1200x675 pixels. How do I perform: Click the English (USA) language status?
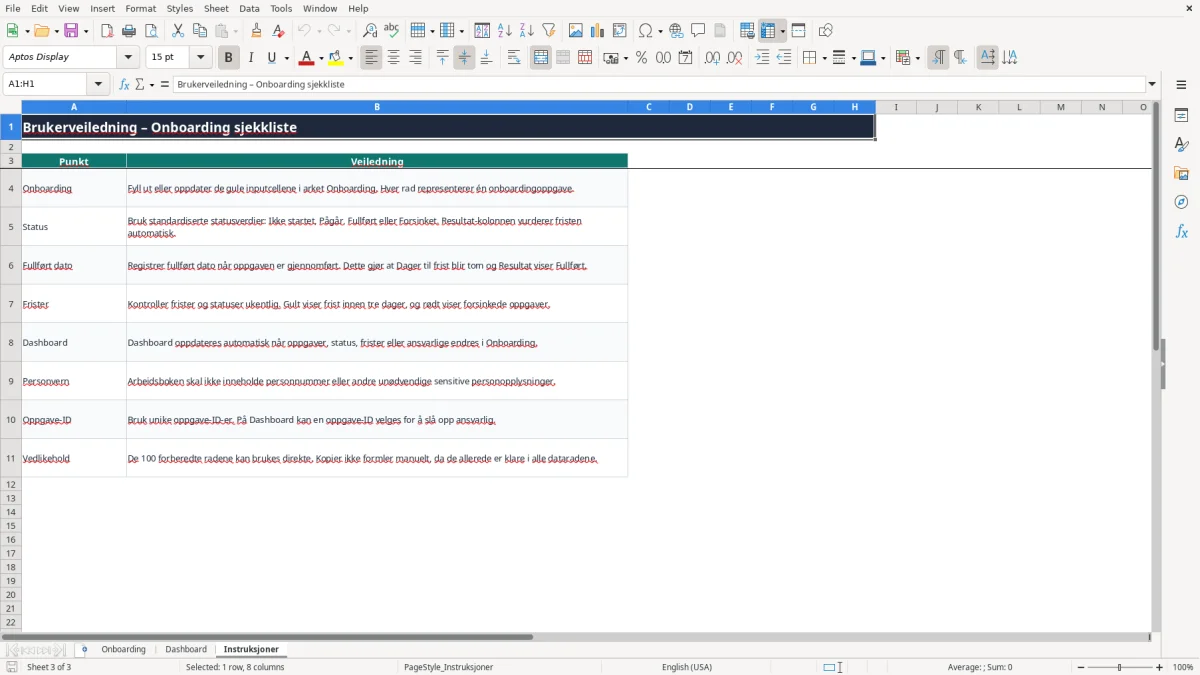point(687,667)
